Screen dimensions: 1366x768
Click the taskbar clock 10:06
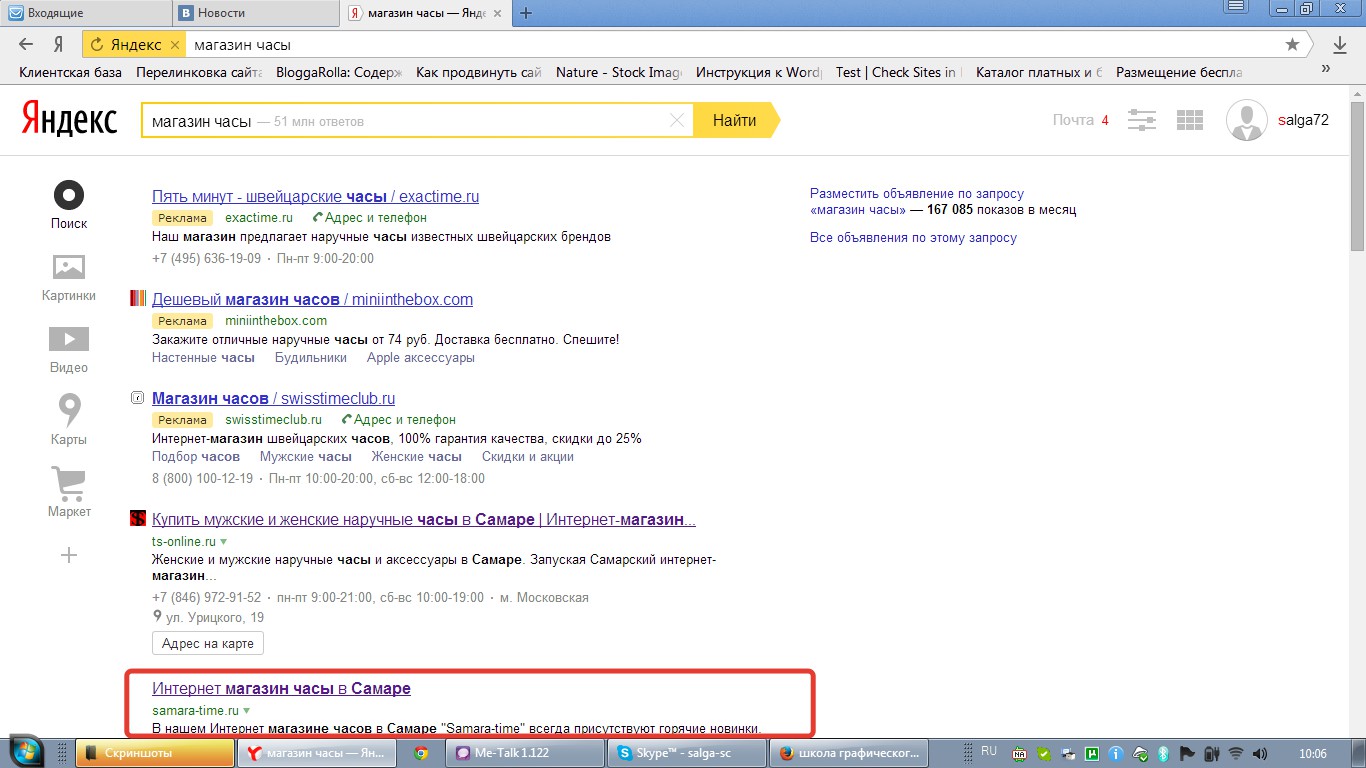click(1312, 753)
